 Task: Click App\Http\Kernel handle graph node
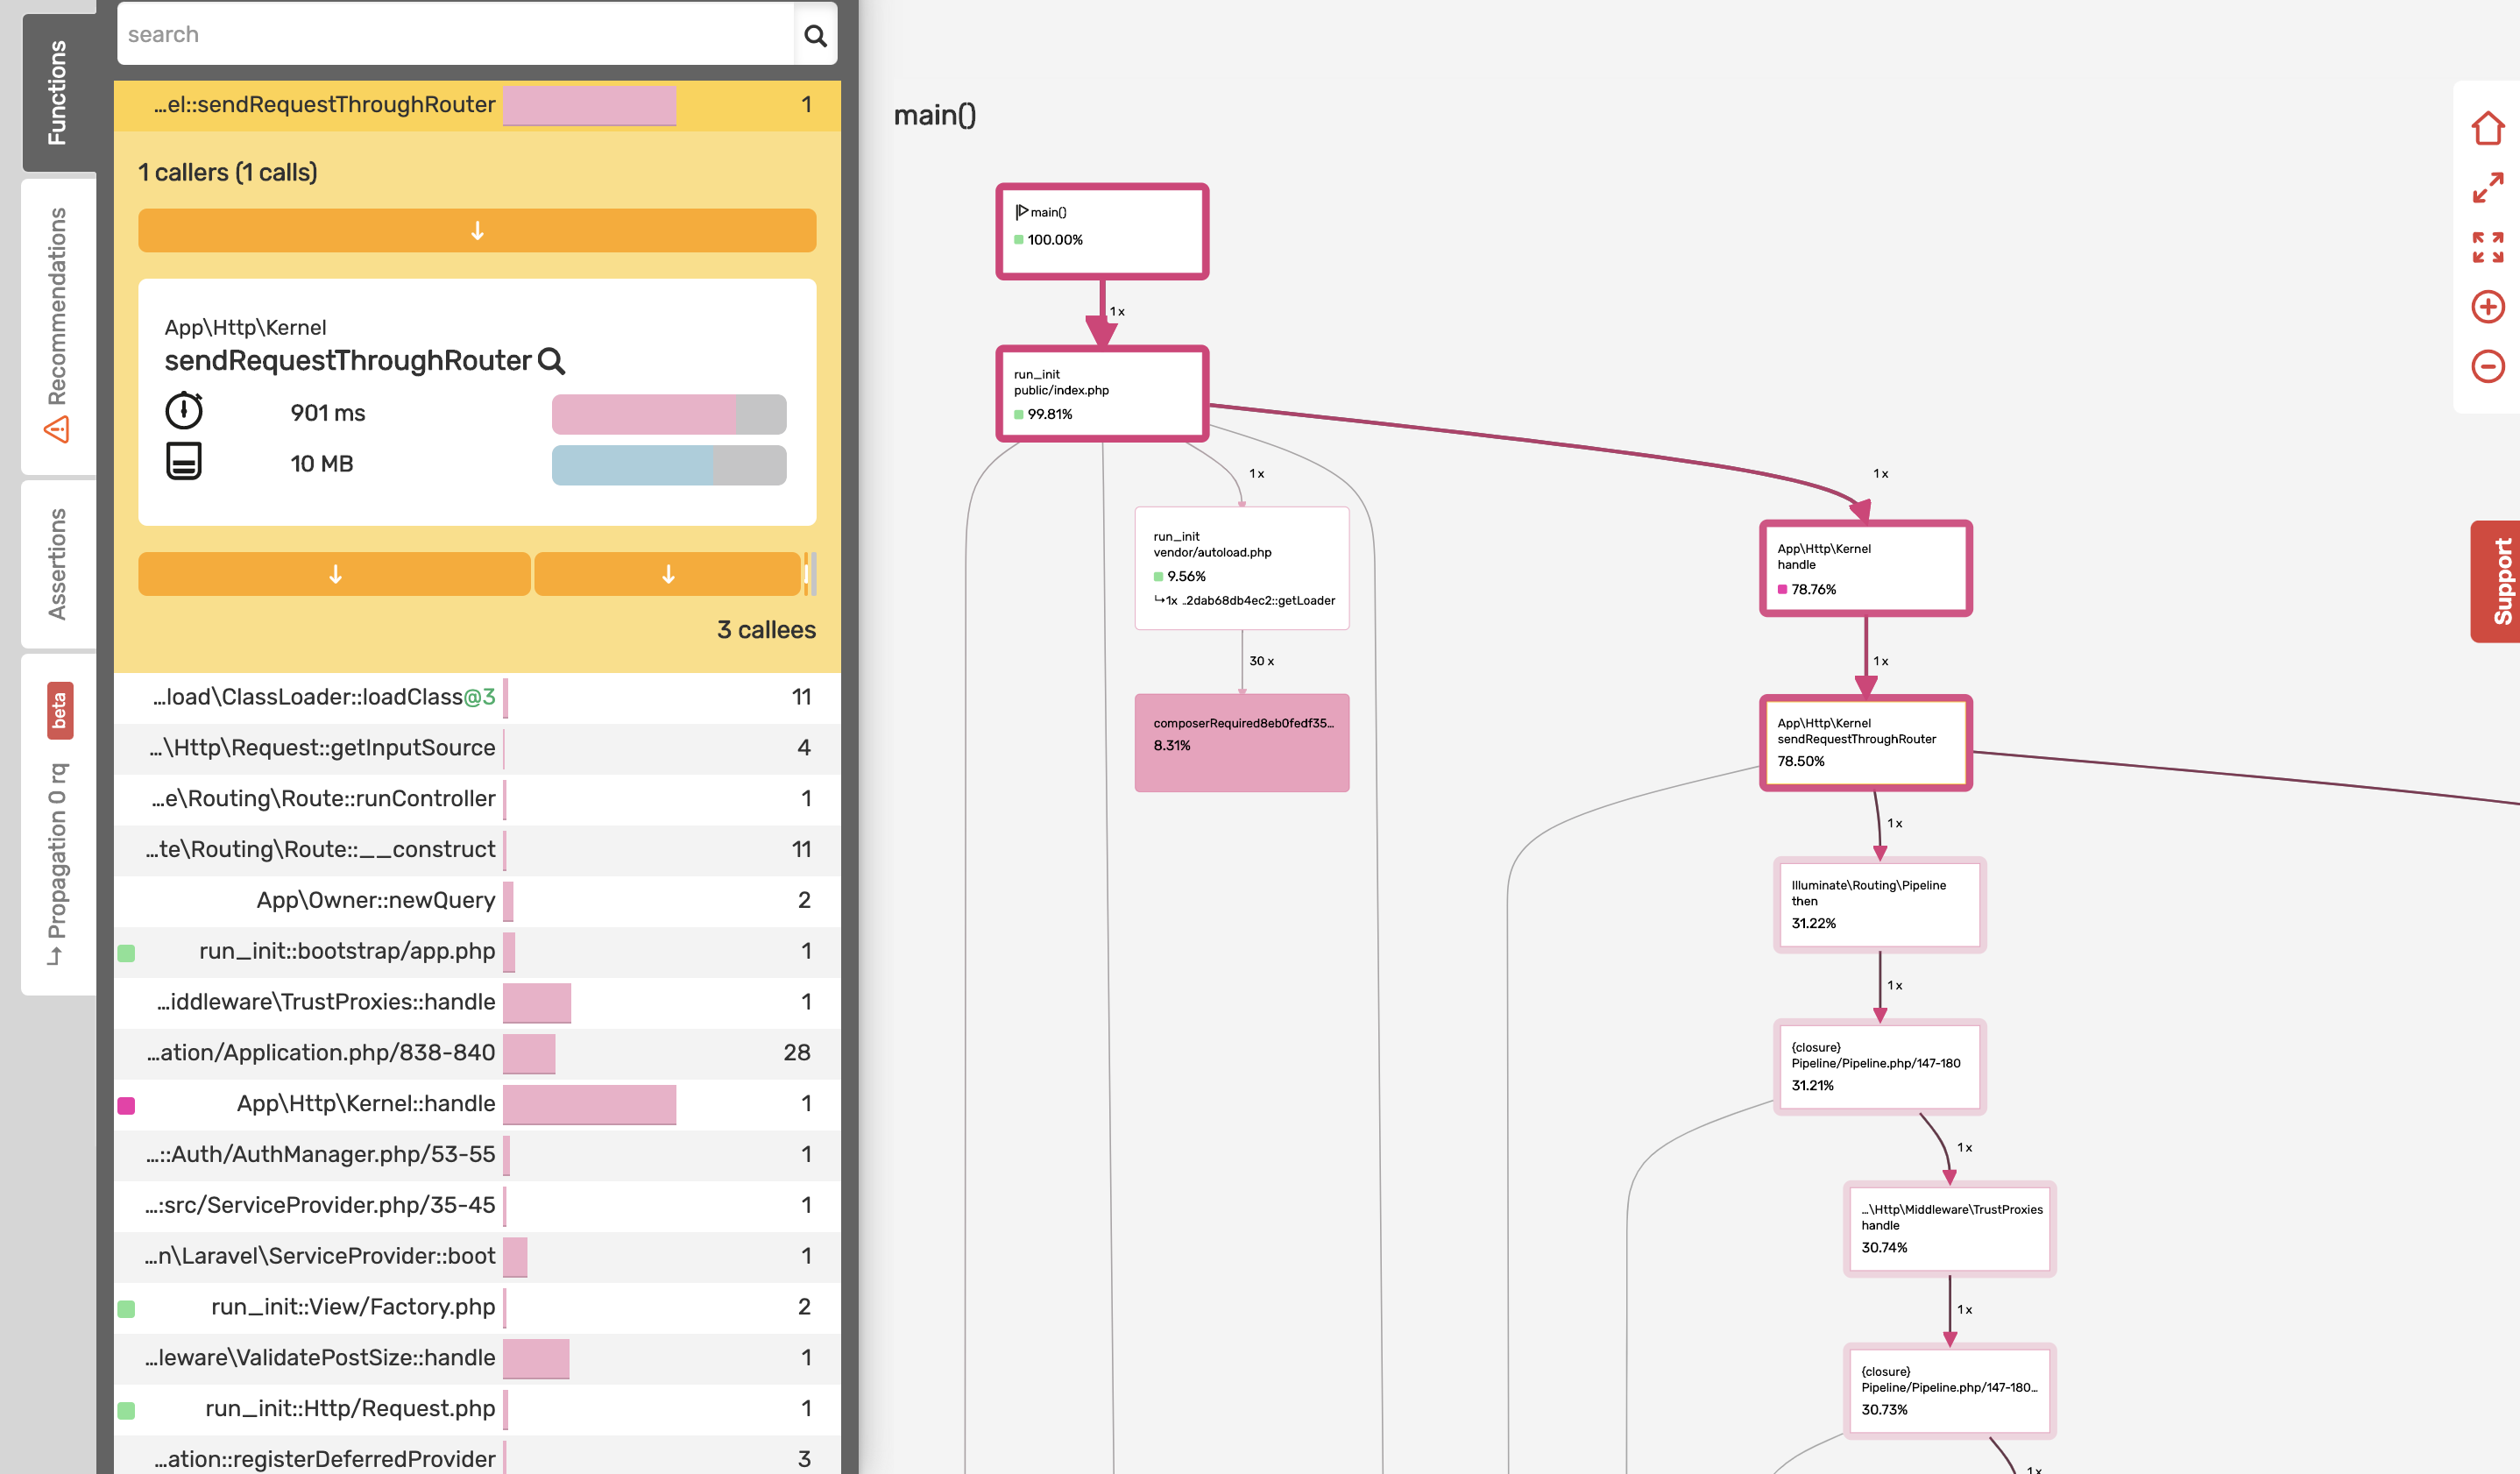click(1866, 568)
